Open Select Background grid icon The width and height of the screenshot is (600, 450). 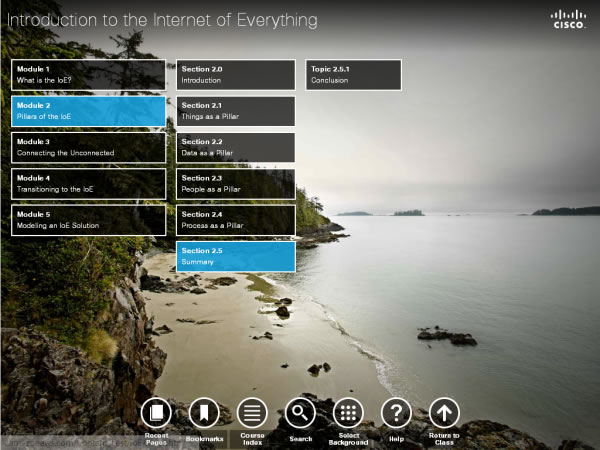348,412
